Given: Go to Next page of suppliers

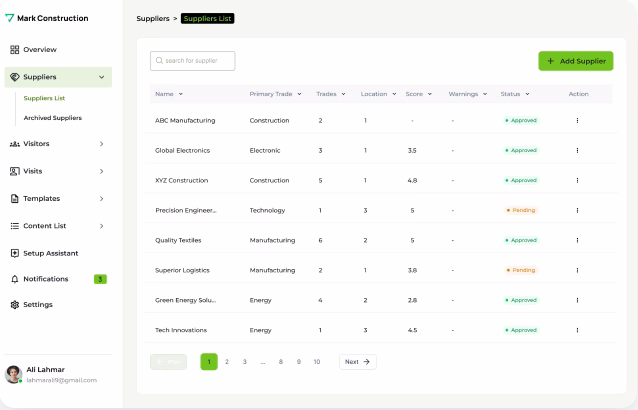Looking at the screenshot, I should point(357,362).
